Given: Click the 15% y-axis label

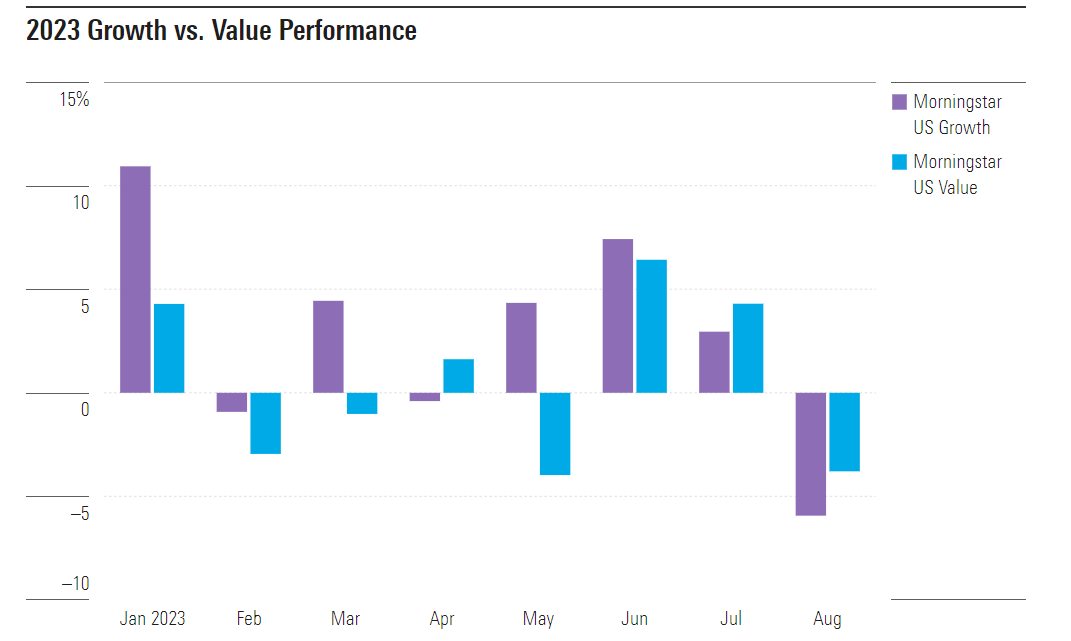Looking at the screenshot, I should coord(74,100).
